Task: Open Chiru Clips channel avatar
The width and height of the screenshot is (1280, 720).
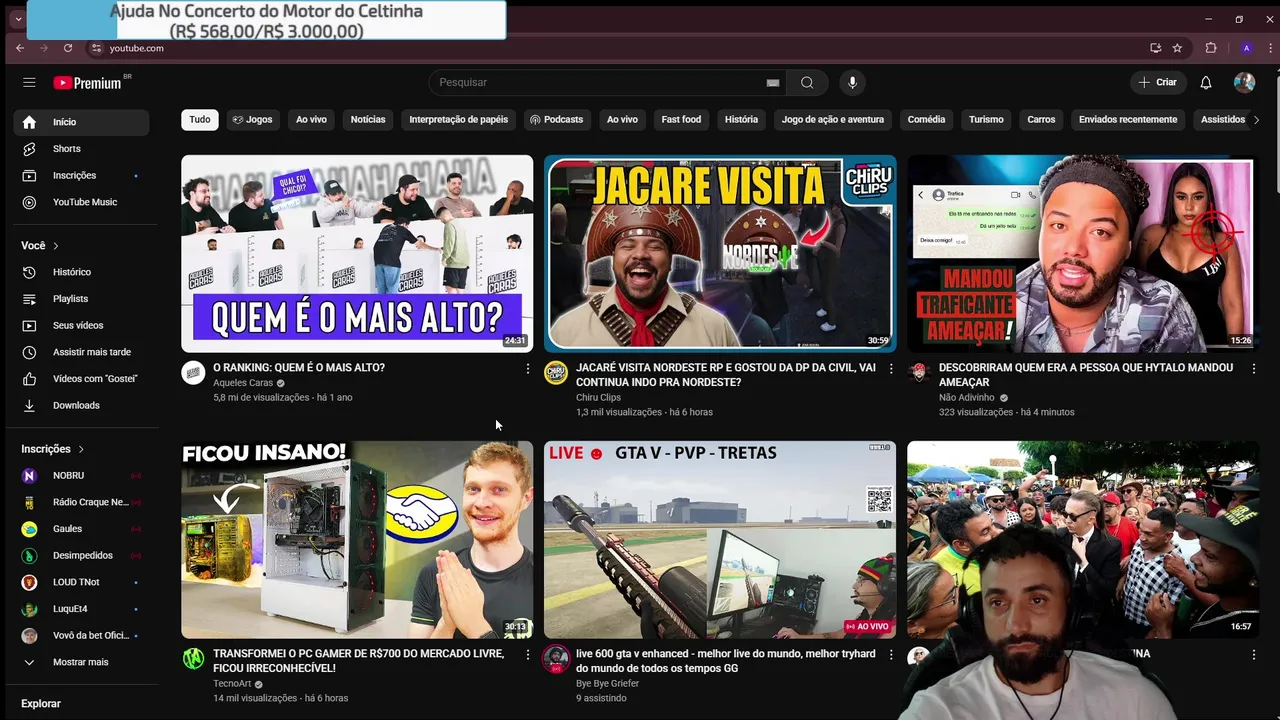Action: click(x=556, y=373)
